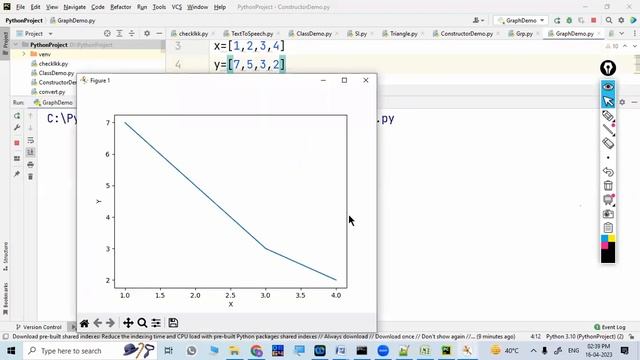Open Search Everywhere magnifier in PyCharm

click(x=609, y=20)
